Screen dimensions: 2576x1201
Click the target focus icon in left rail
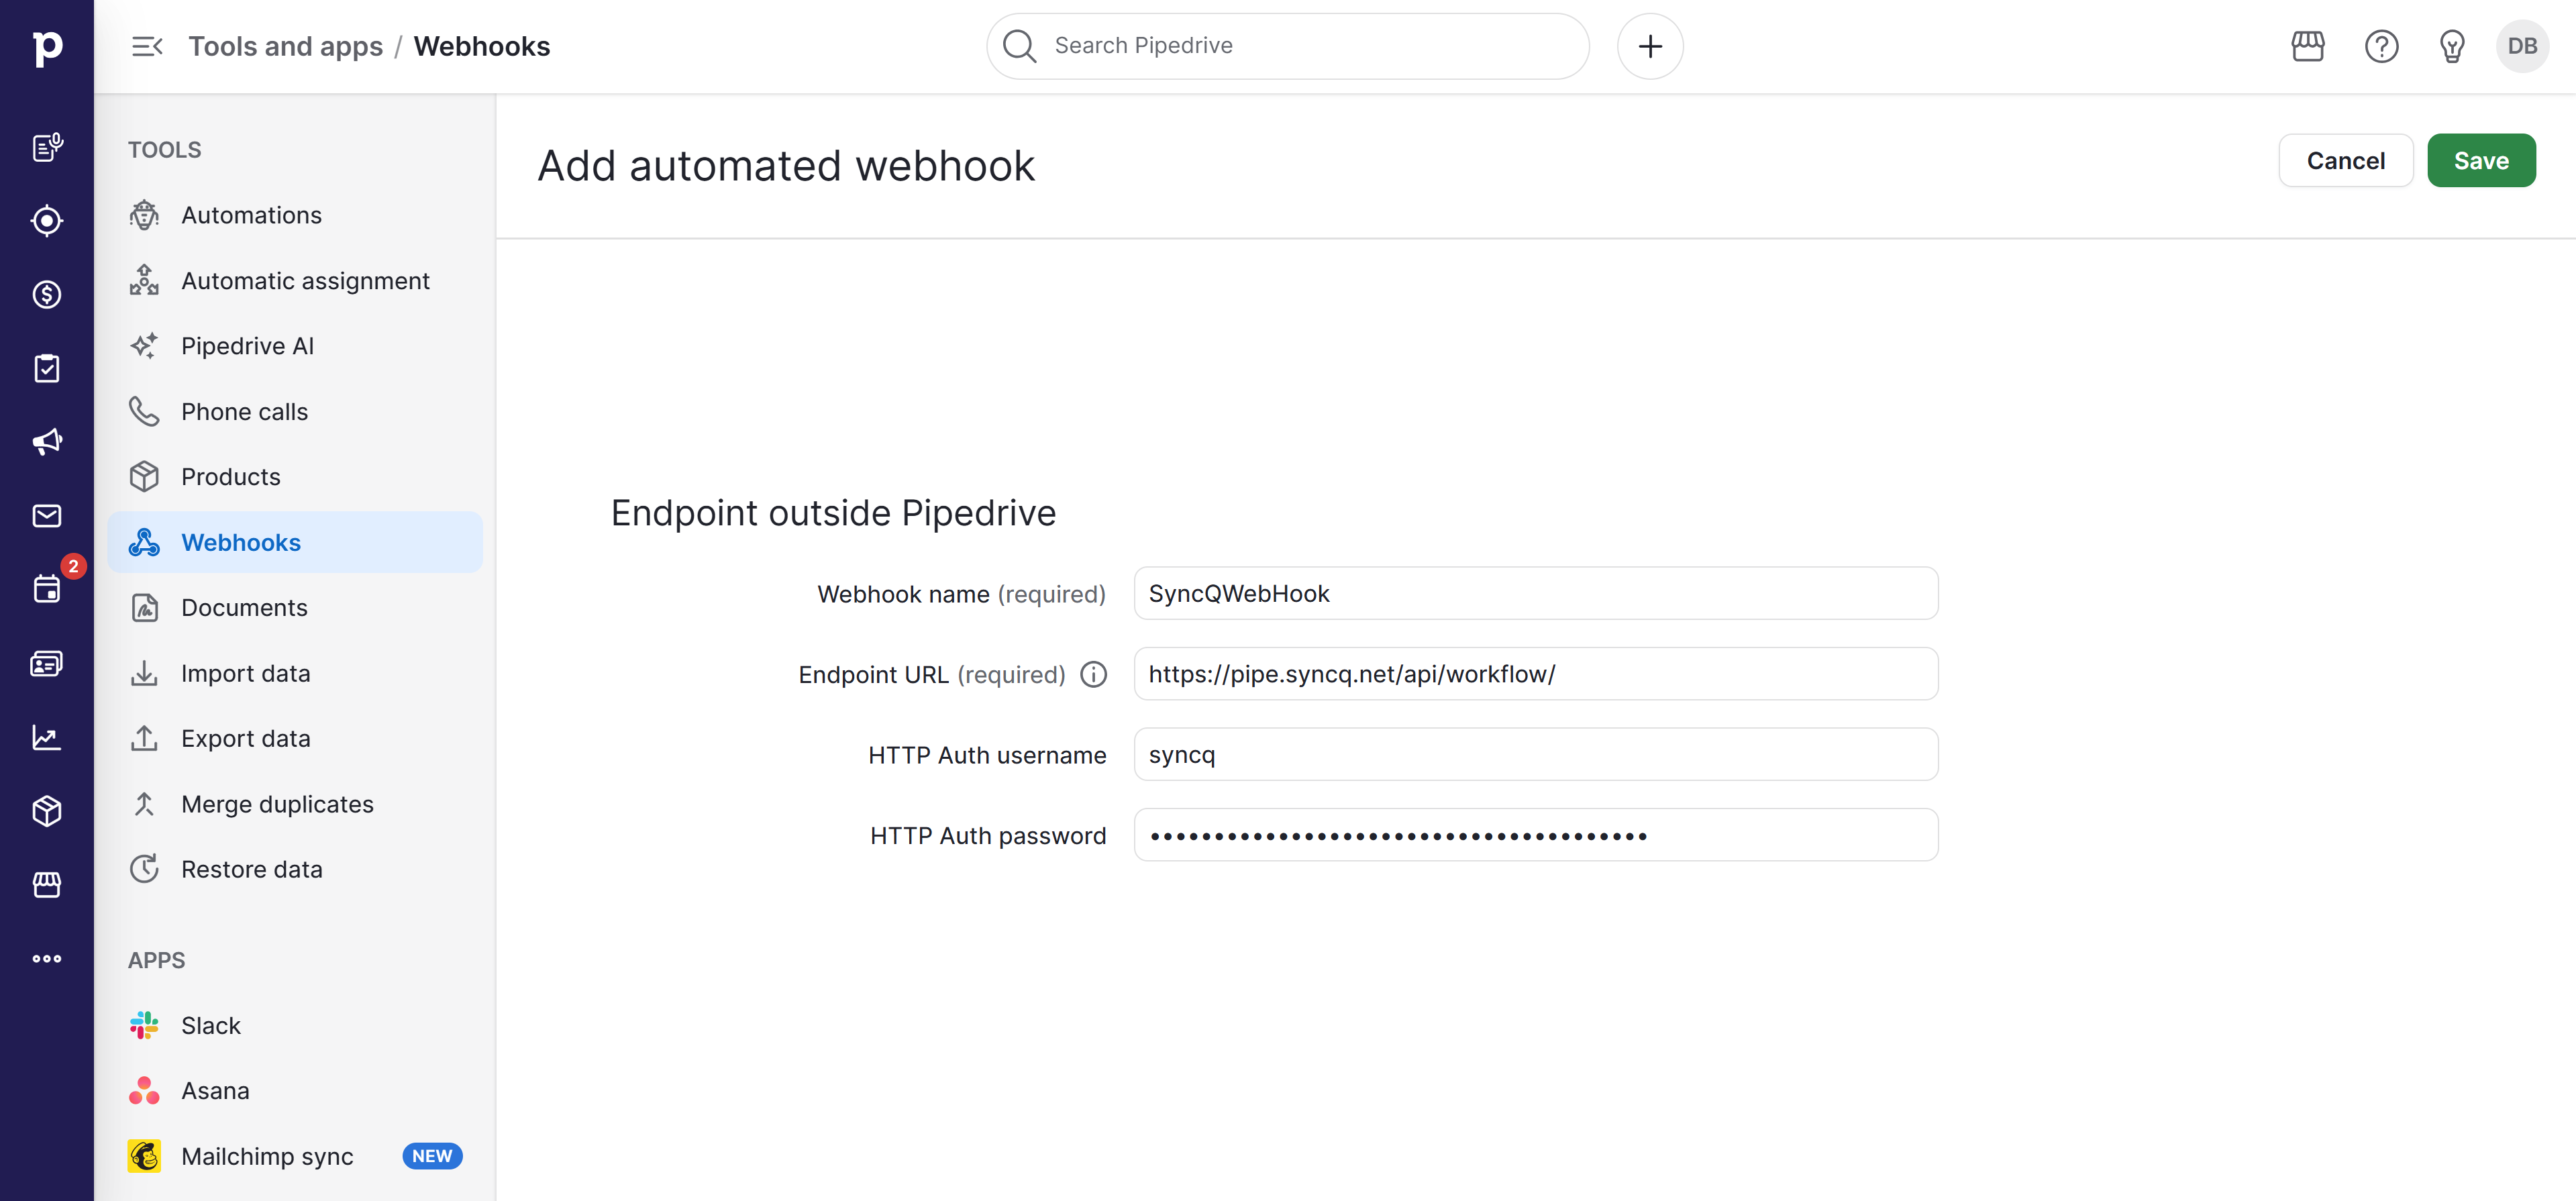coord(47,220)
